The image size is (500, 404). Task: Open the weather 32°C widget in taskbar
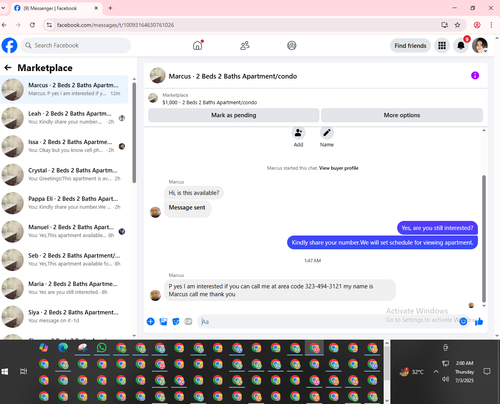pyautogui.click(x=412, y=371)
